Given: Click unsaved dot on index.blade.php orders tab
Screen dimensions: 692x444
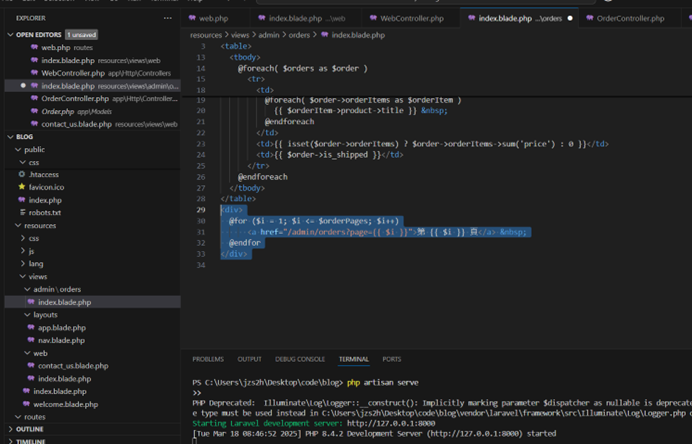Looking at the screenshot, I should point(570,18).
